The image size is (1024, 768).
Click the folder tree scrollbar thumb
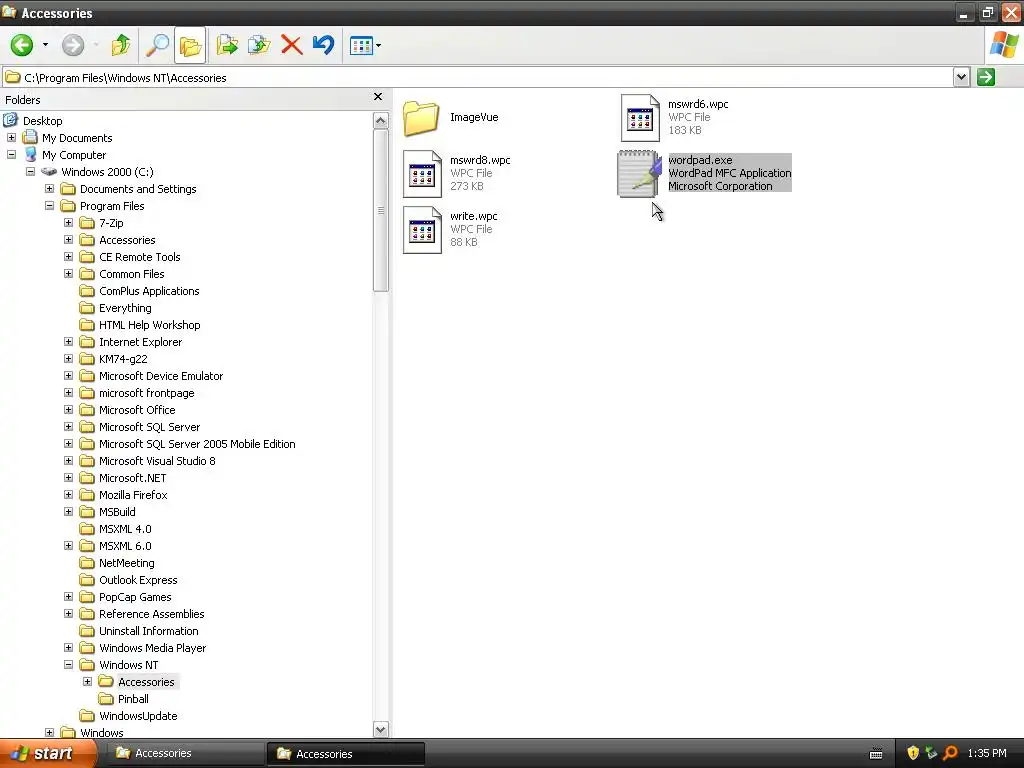pyautogui.click(x=381, y=210)
